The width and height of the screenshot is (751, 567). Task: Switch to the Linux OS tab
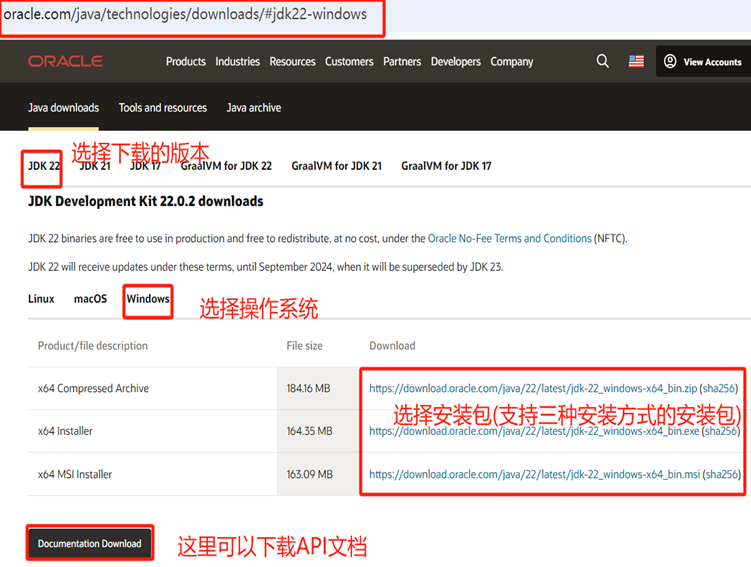(41, 299)
